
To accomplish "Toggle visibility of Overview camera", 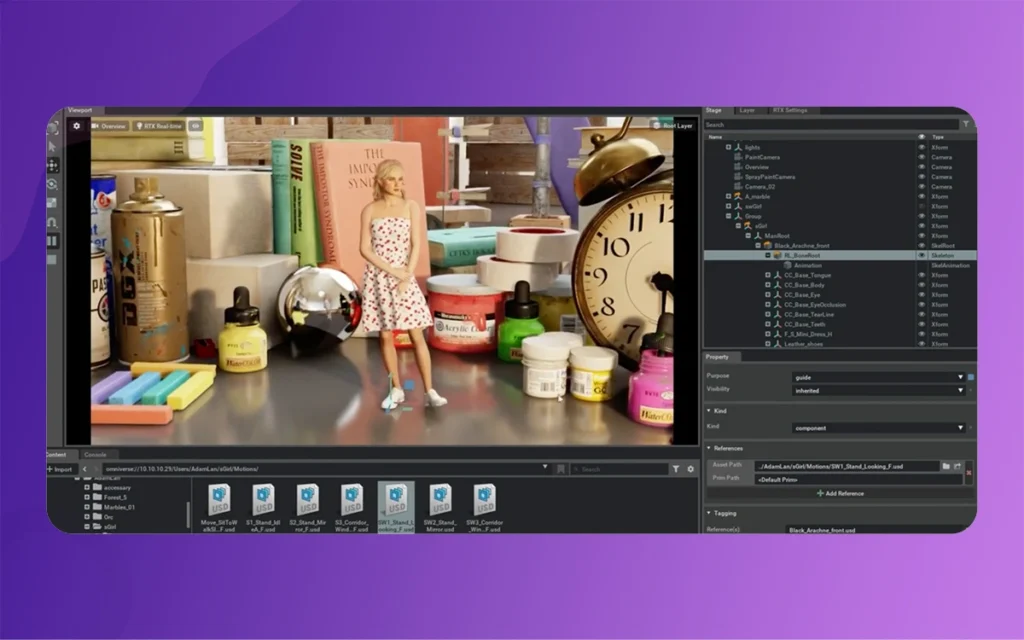I will point(921,167).
